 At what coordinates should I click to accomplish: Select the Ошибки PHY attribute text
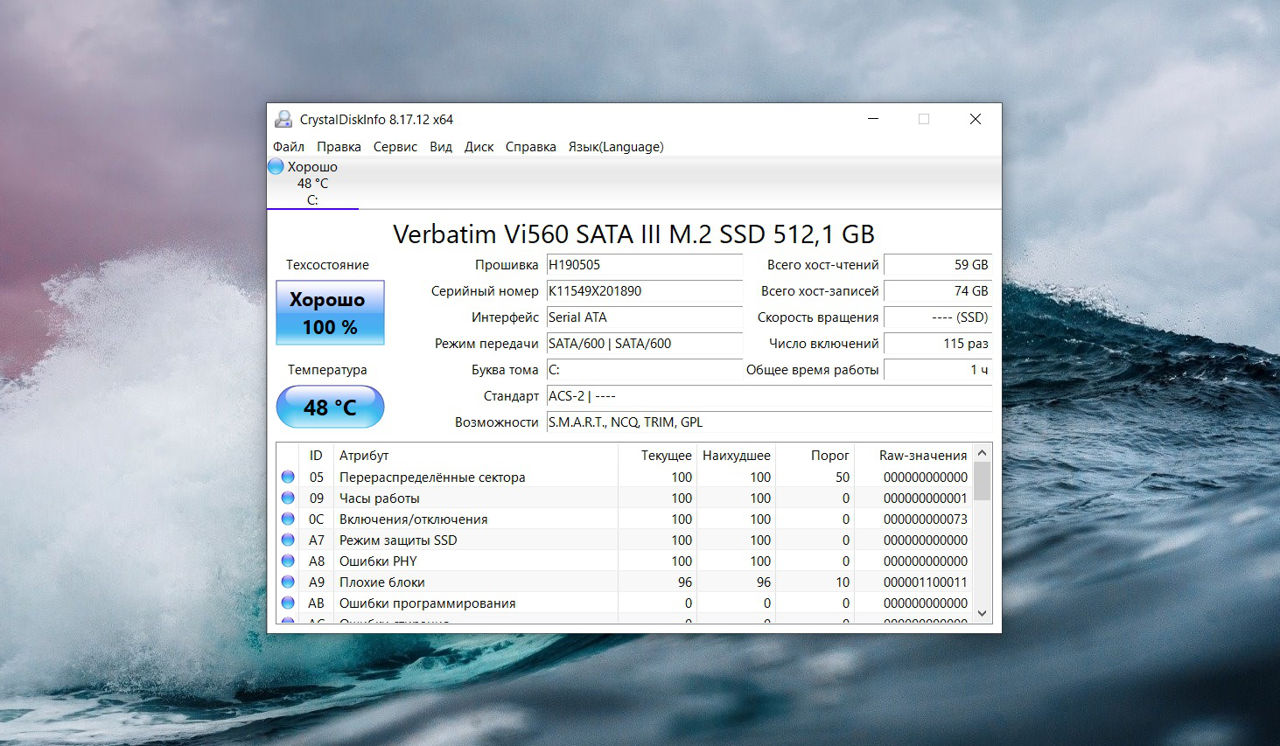click(378, 561)
